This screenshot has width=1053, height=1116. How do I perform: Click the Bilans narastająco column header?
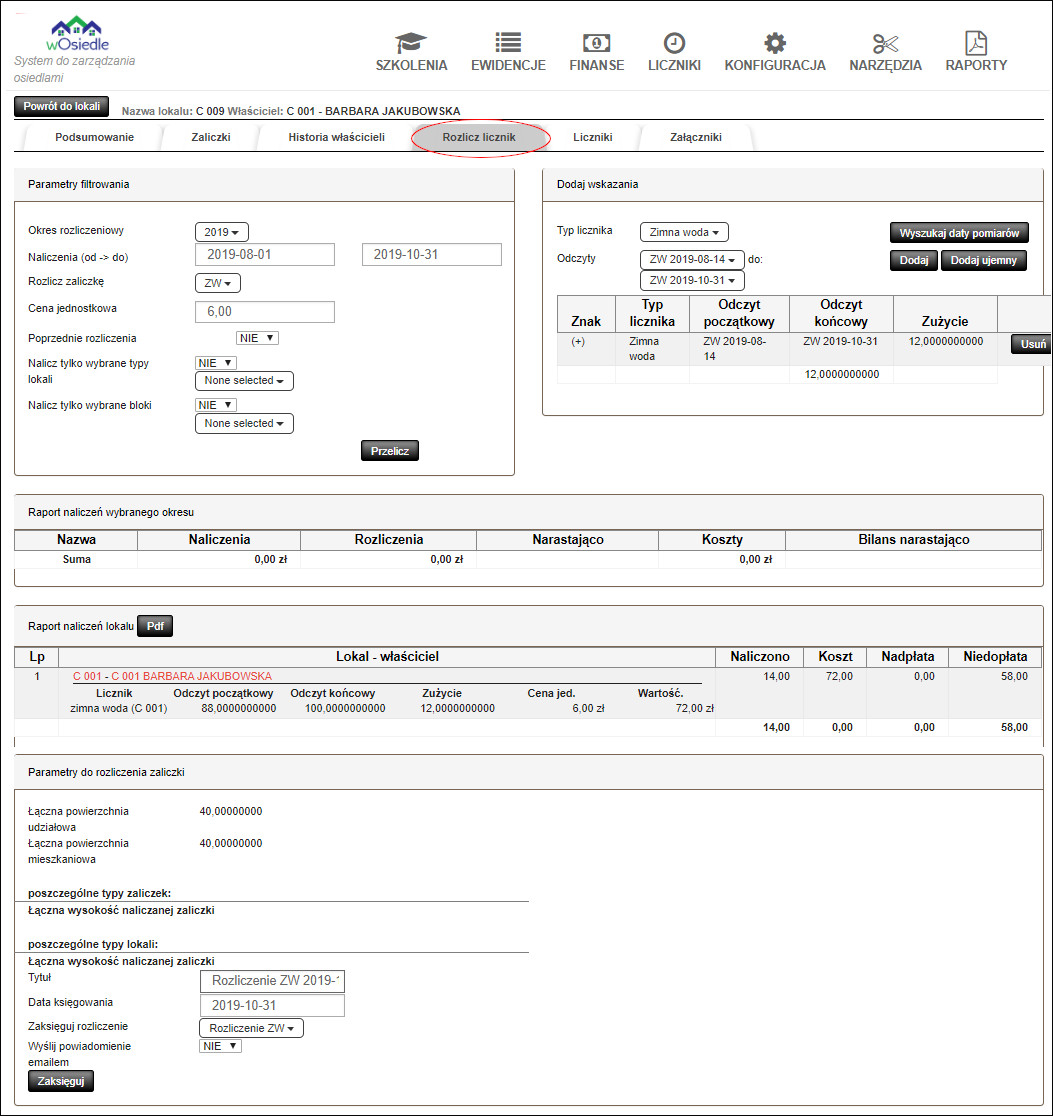point(913,539)
